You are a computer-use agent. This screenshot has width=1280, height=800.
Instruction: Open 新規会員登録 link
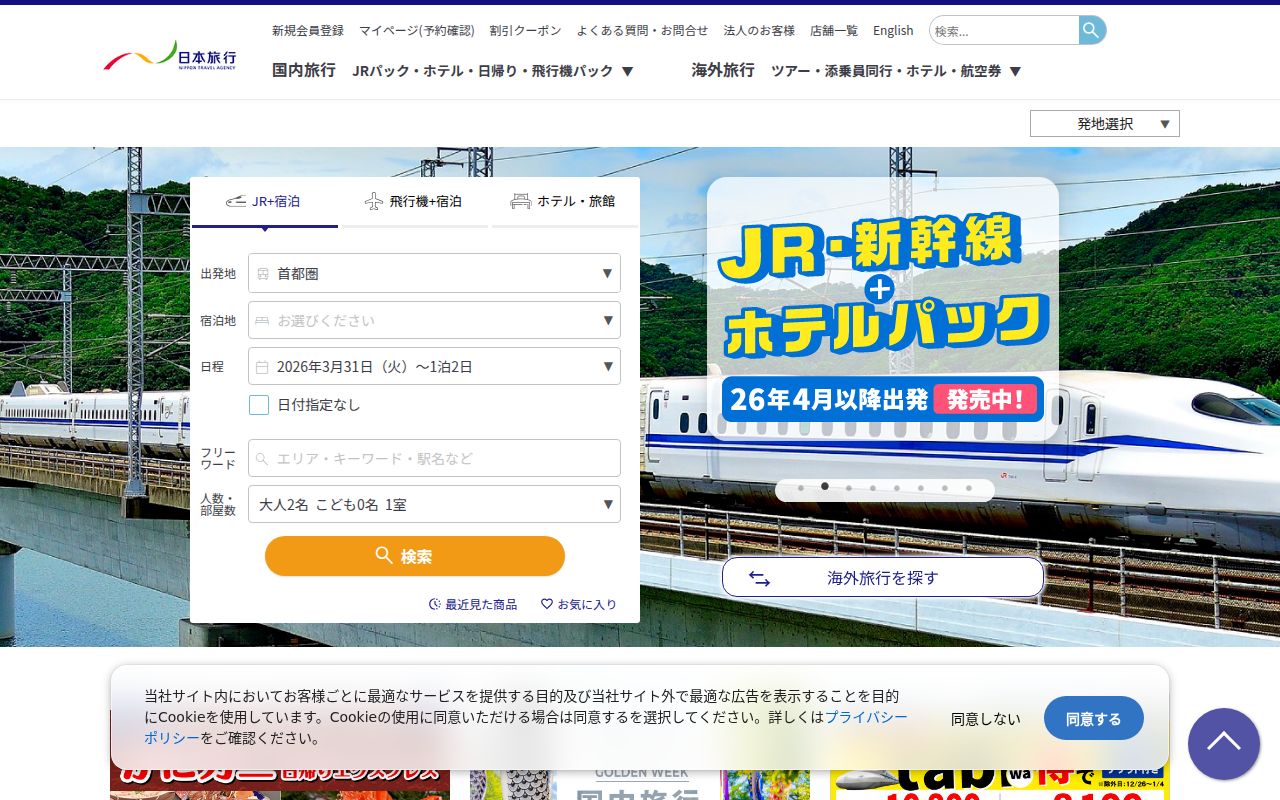[308, 31]
